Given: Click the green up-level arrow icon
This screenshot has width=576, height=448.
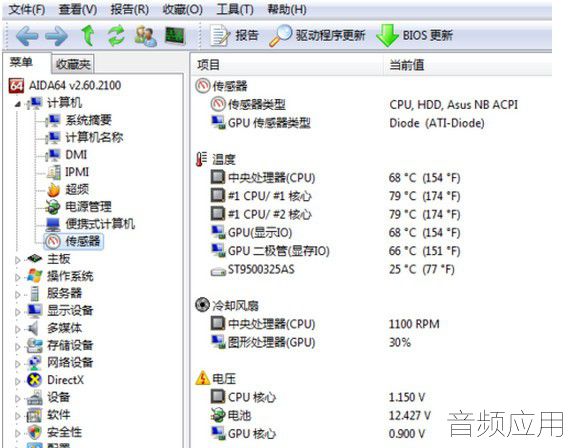Looking at the screenshot, I should point(87,36).
